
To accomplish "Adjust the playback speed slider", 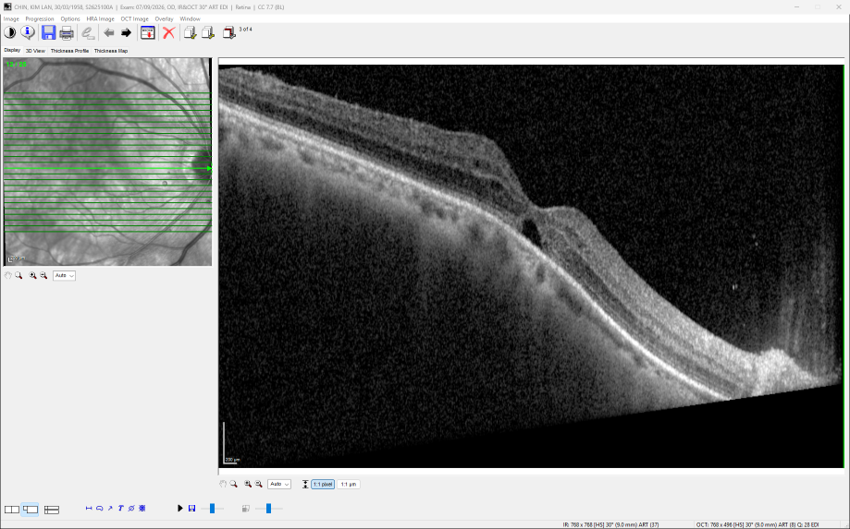I will click(212, 508).
